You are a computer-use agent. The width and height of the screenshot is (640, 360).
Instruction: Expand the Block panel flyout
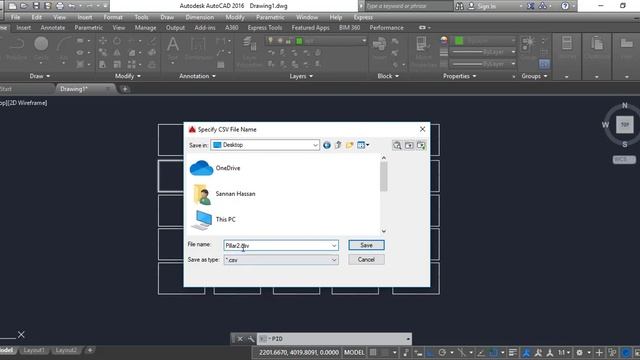[x=388, y=76]
